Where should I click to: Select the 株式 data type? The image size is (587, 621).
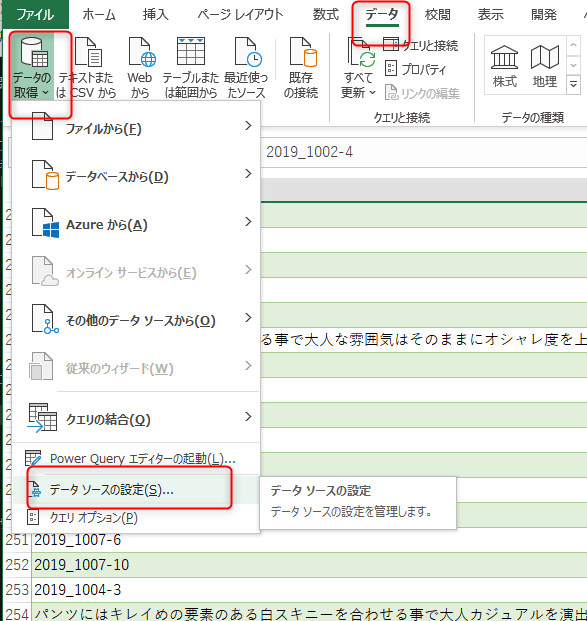click(x=504, y=66)
